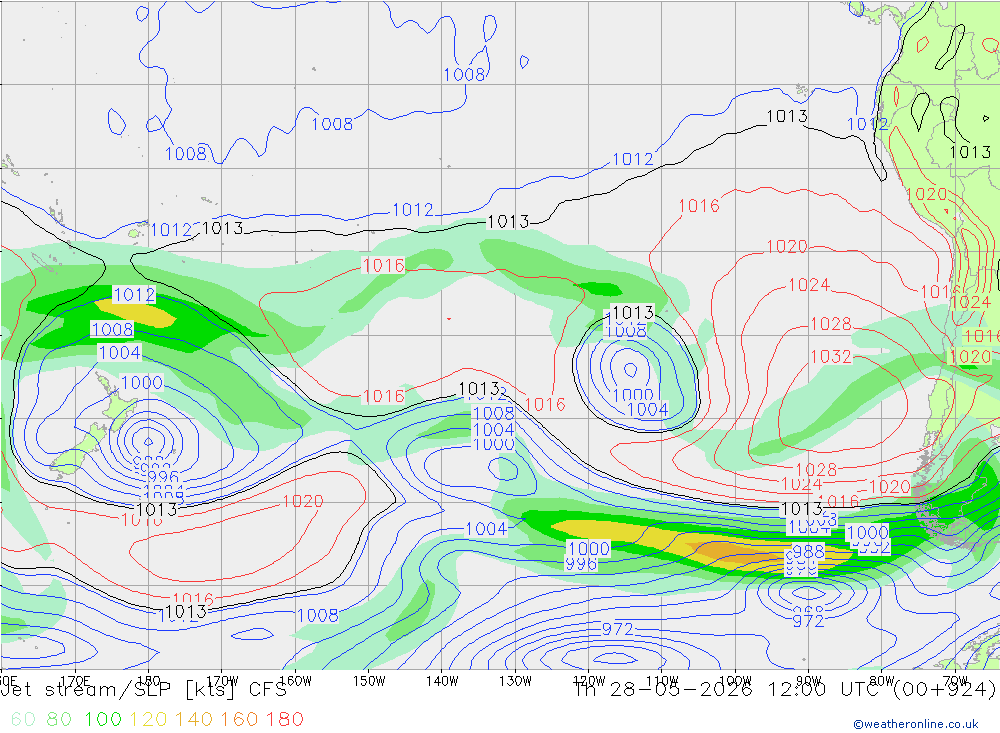This screenshot has width=1000, height=733.
Task: Click the 1013 label atop the closed low
Action: pyautogui.click(x=633, y=313)
